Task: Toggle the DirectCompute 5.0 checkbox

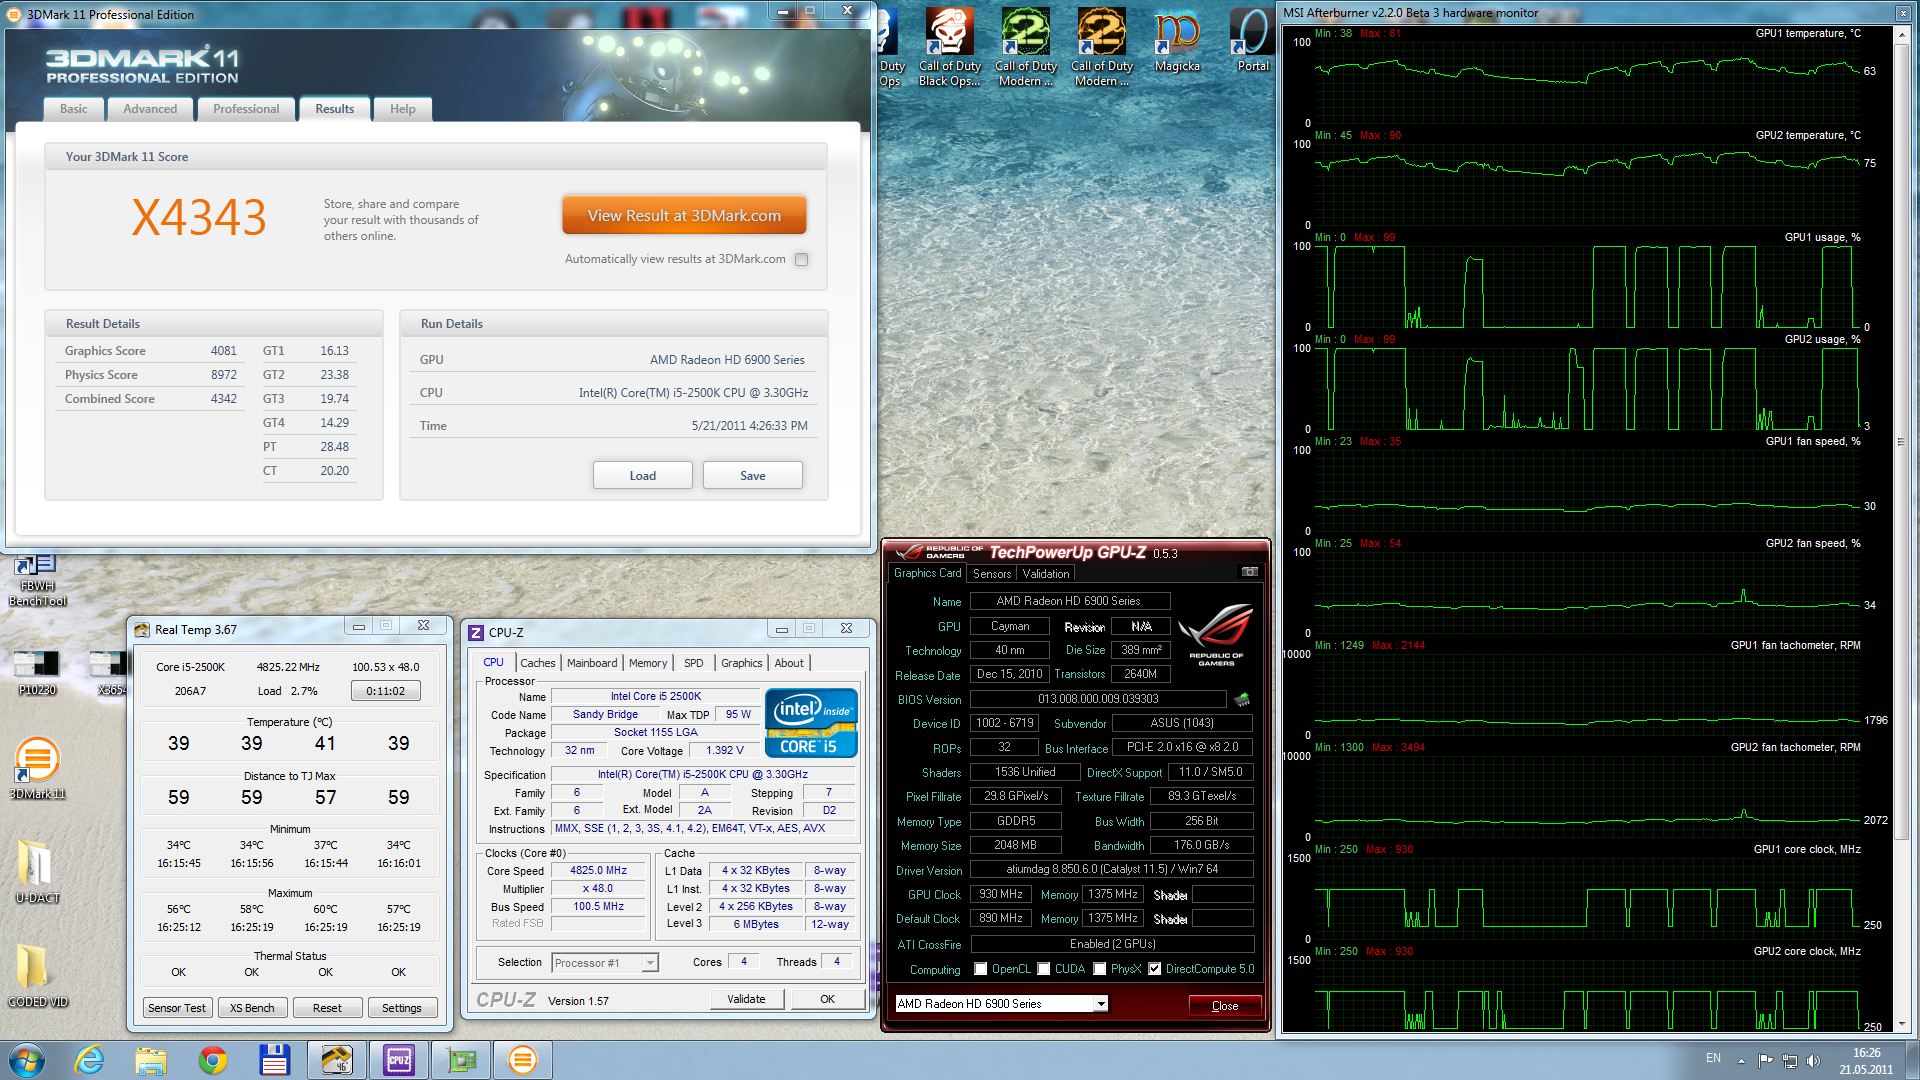Action: point(1155,969)
